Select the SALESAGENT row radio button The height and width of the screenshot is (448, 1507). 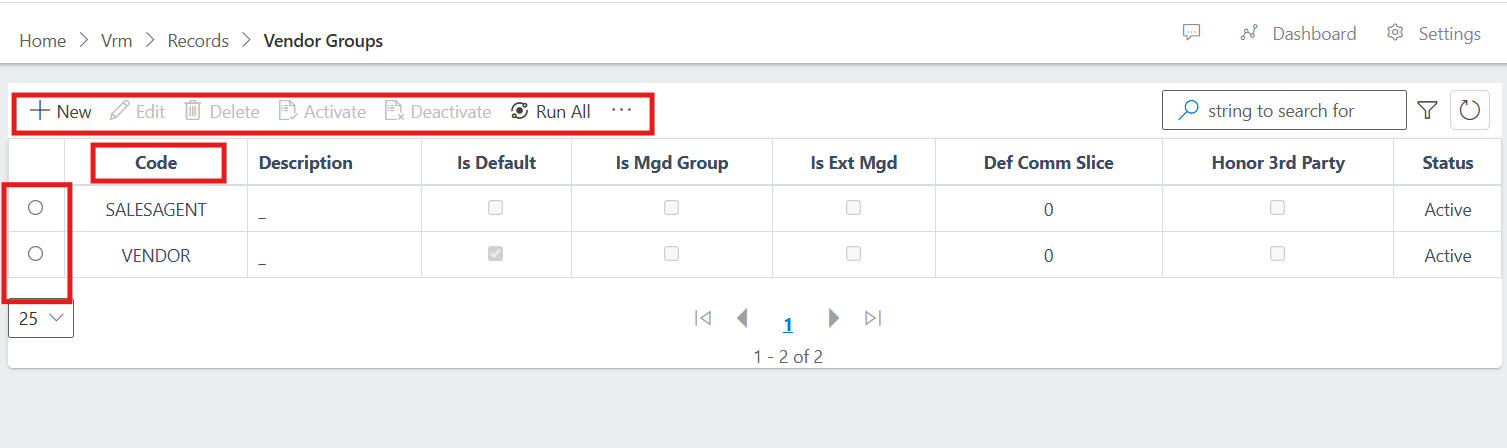point(35,208)
